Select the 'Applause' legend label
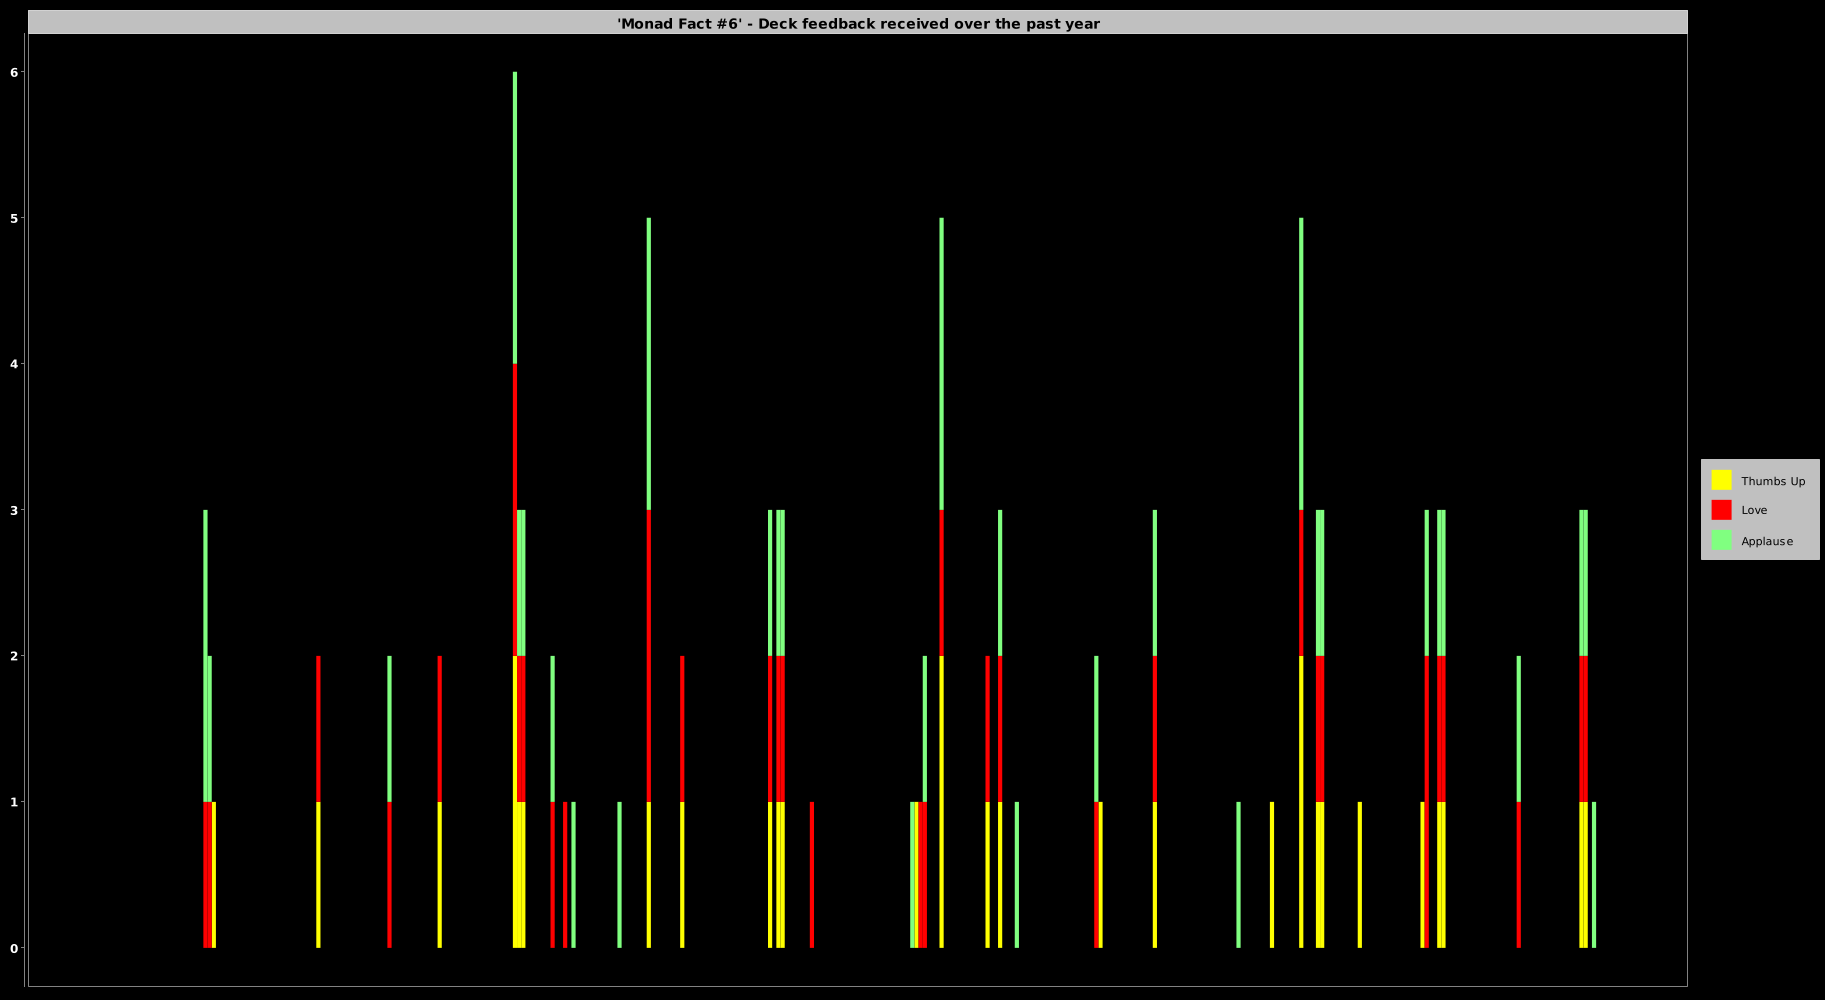The width and height of the screenshot is (1825, 1000). coord(1767,541)
